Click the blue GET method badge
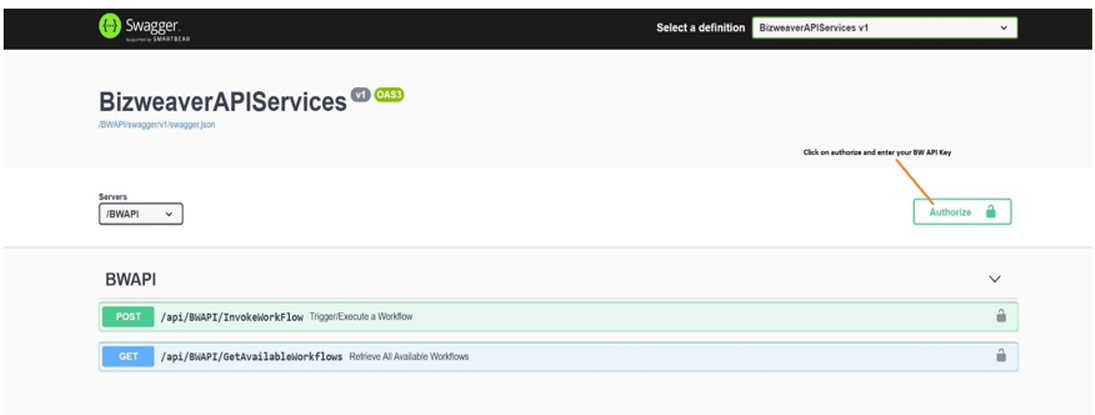Screen dimensions: 1095x415 click(128, 356)
